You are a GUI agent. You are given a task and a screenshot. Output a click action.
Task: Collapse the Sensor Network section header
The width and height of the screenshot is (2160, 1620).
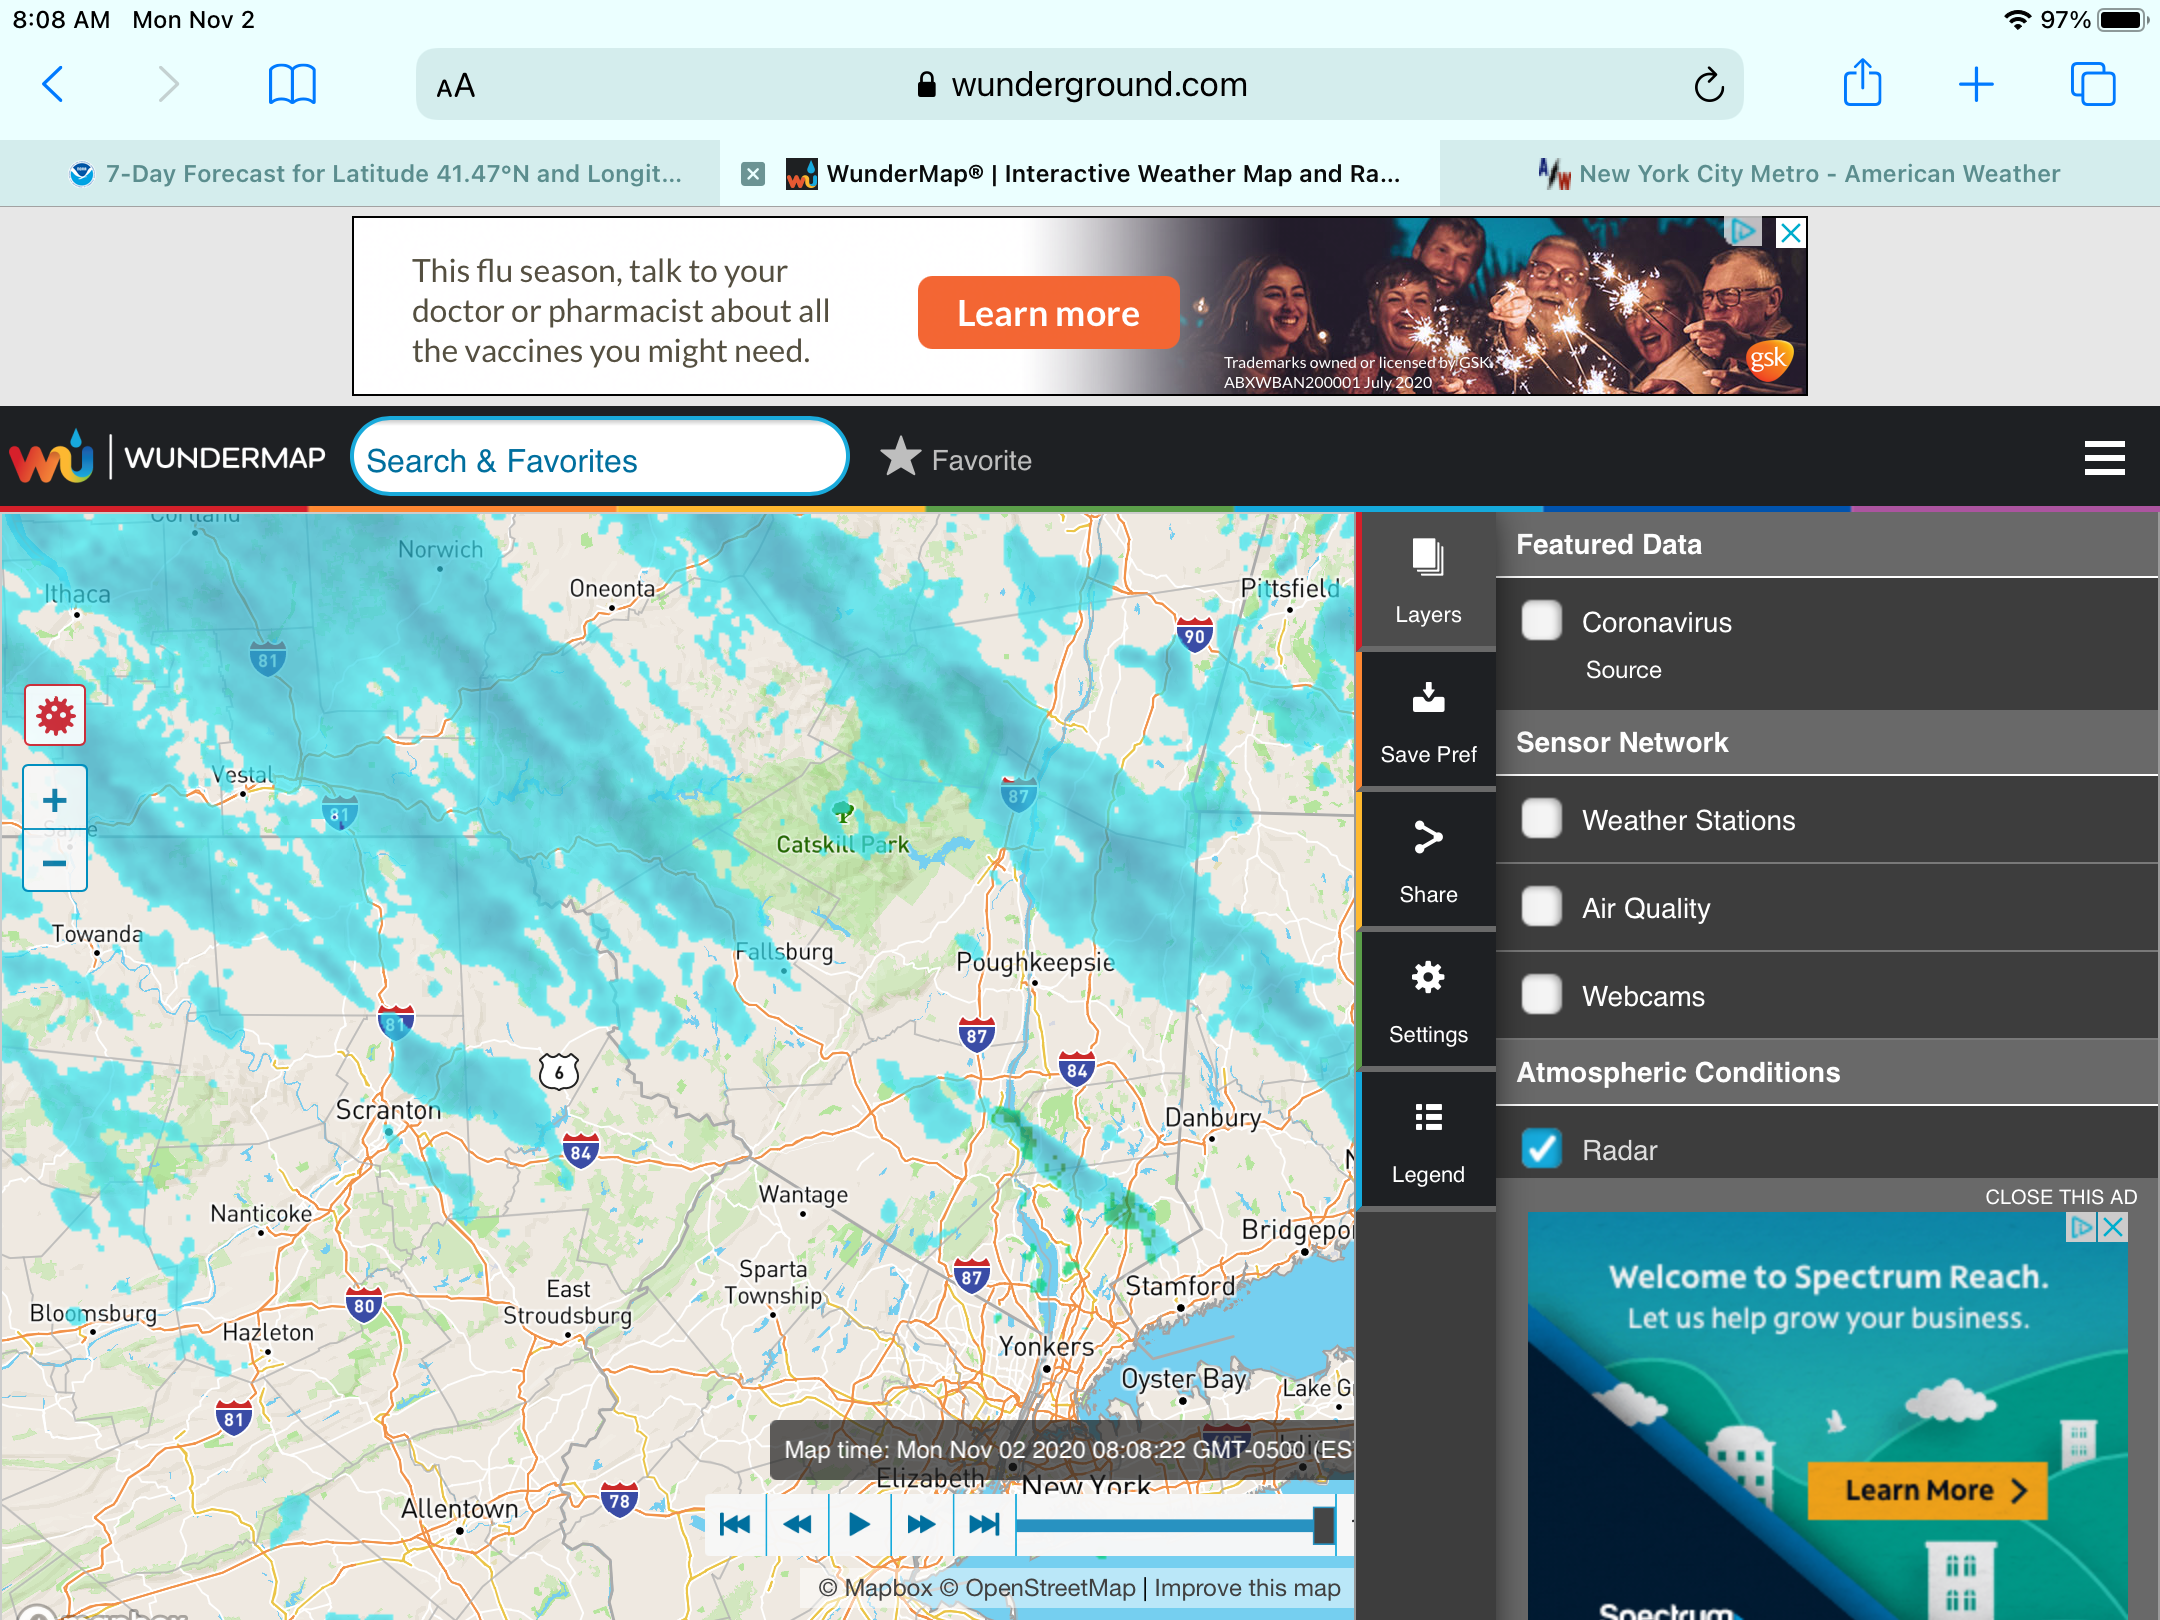pos(1826,742)
